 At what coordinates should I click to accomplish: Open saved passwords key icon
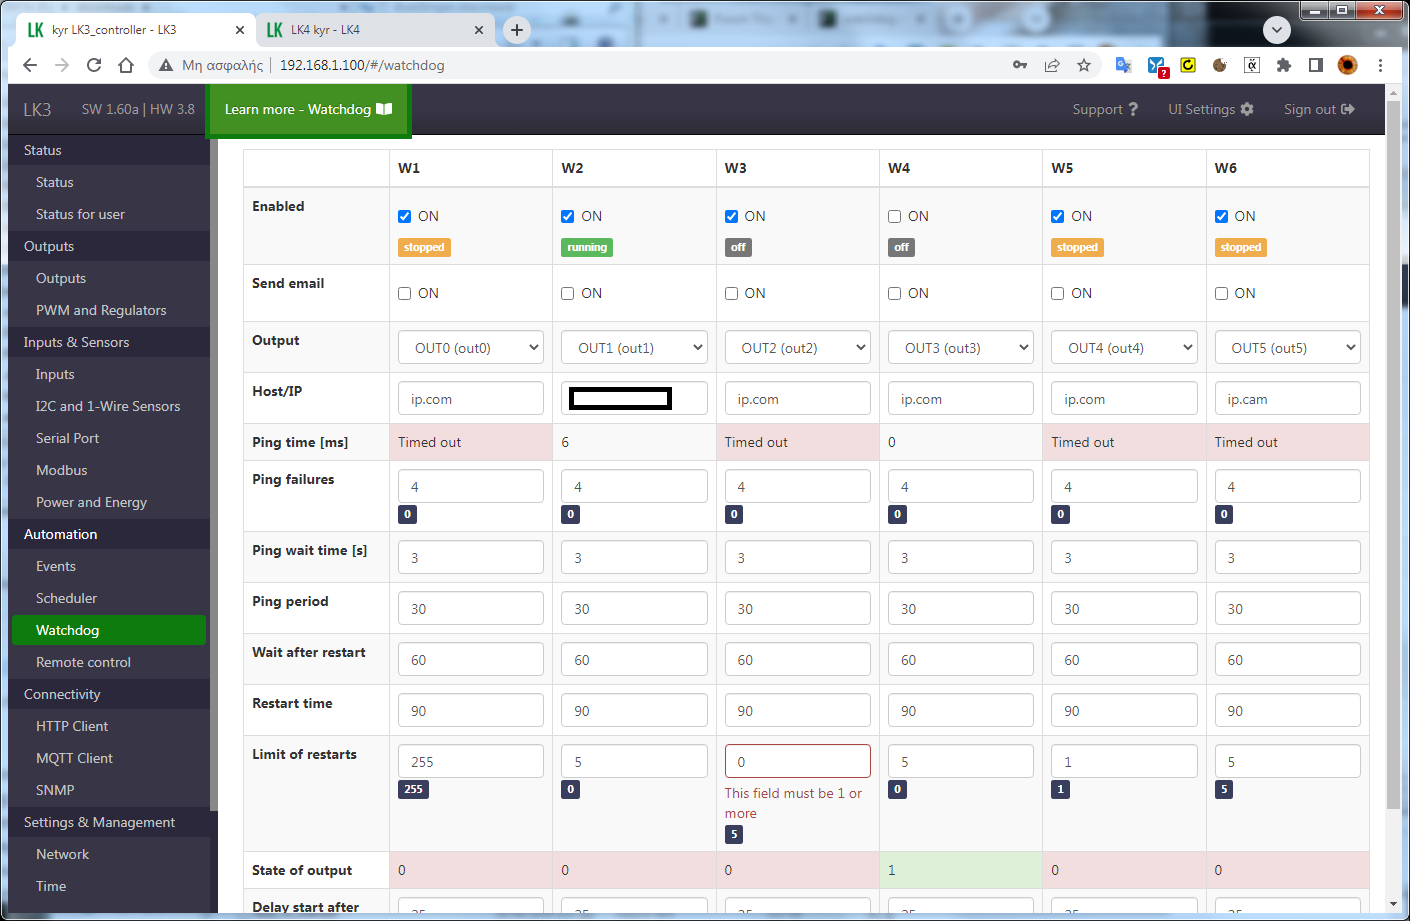[x=1020, y=65]
